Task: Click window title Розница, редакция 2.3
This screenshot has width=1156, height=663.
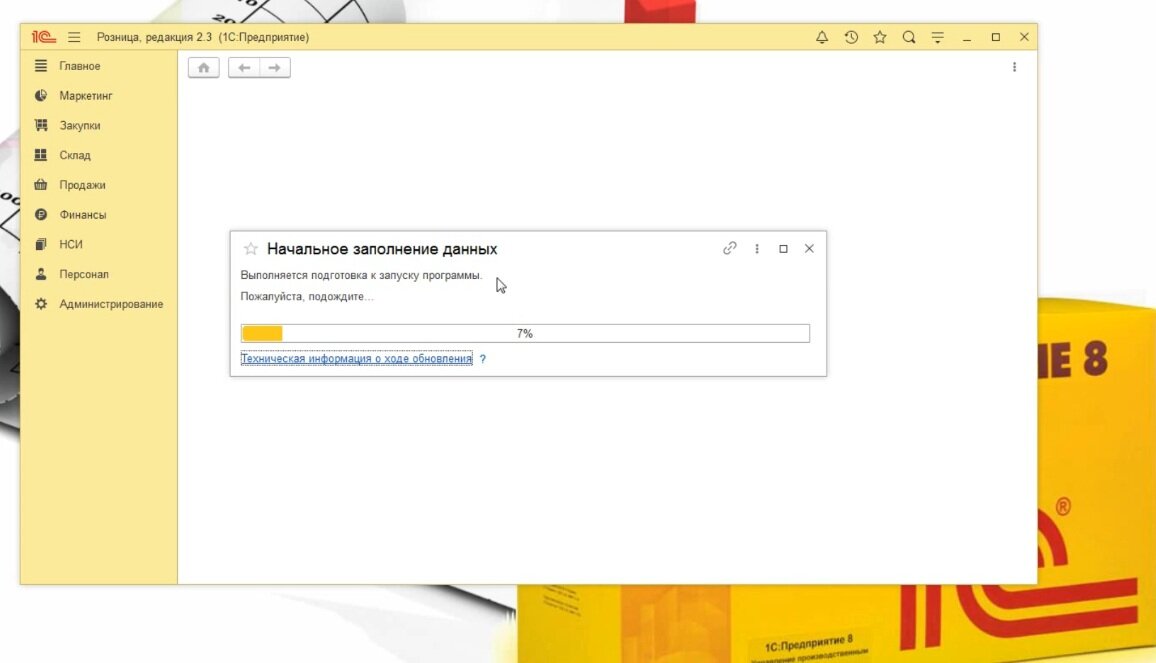Action: pyautogui.click(x=154, y=37)
